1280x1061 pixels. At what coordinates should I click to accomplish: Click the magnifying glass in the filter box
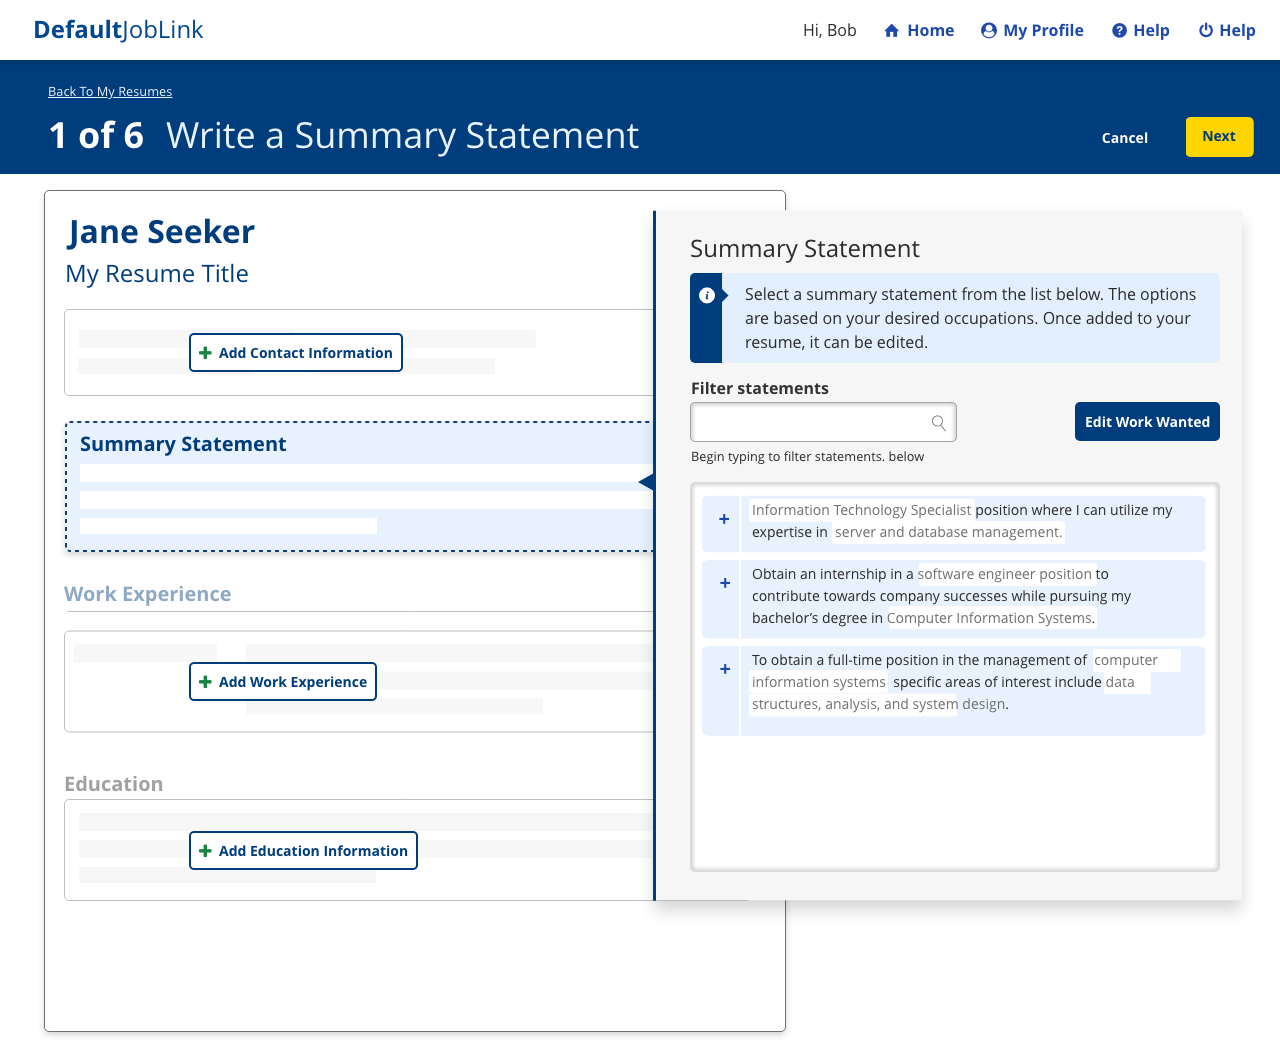click(938, 422)
